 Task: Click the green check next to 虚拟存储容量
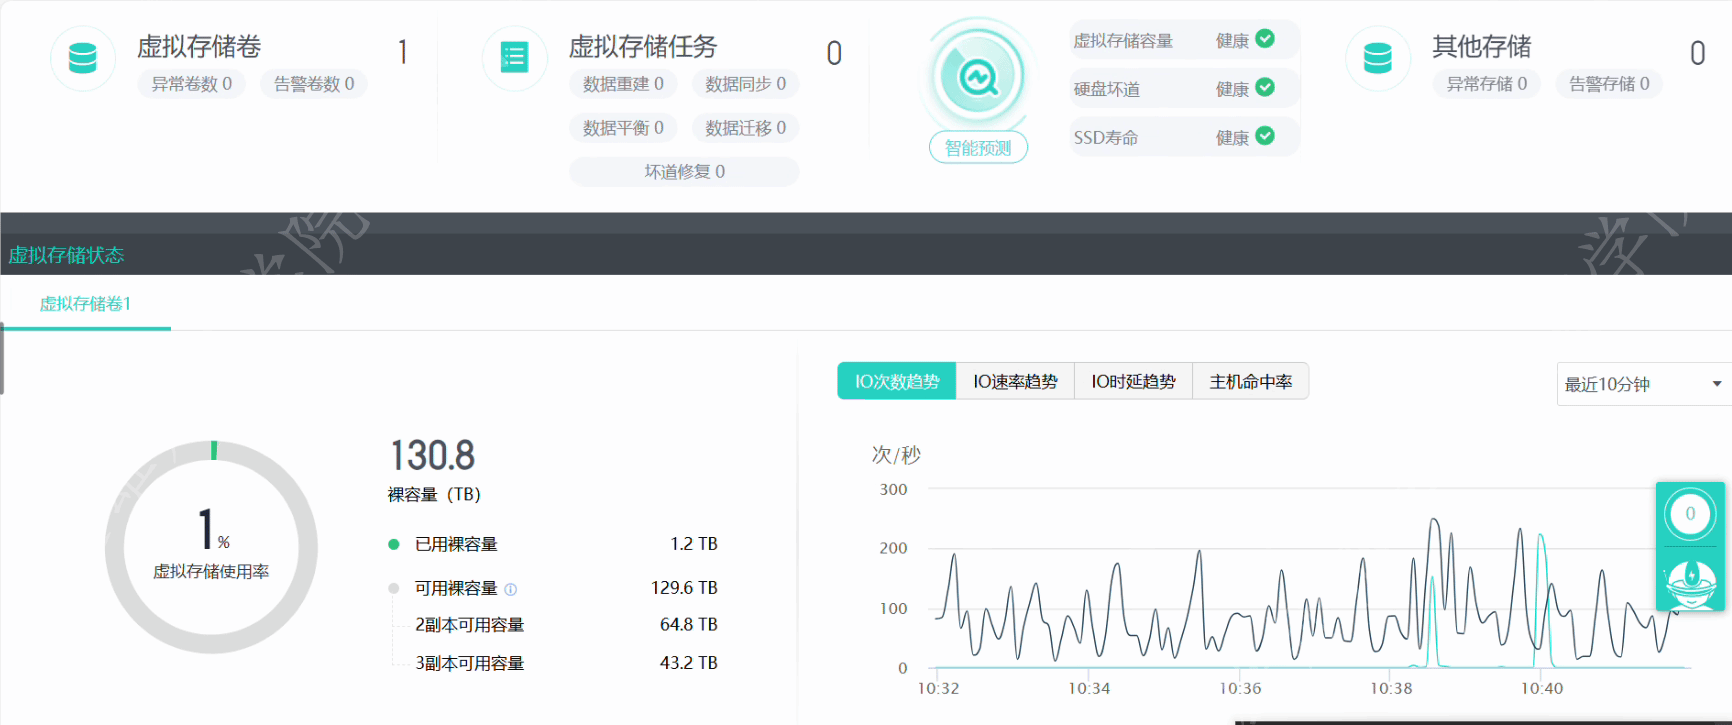coord(1265,39)
